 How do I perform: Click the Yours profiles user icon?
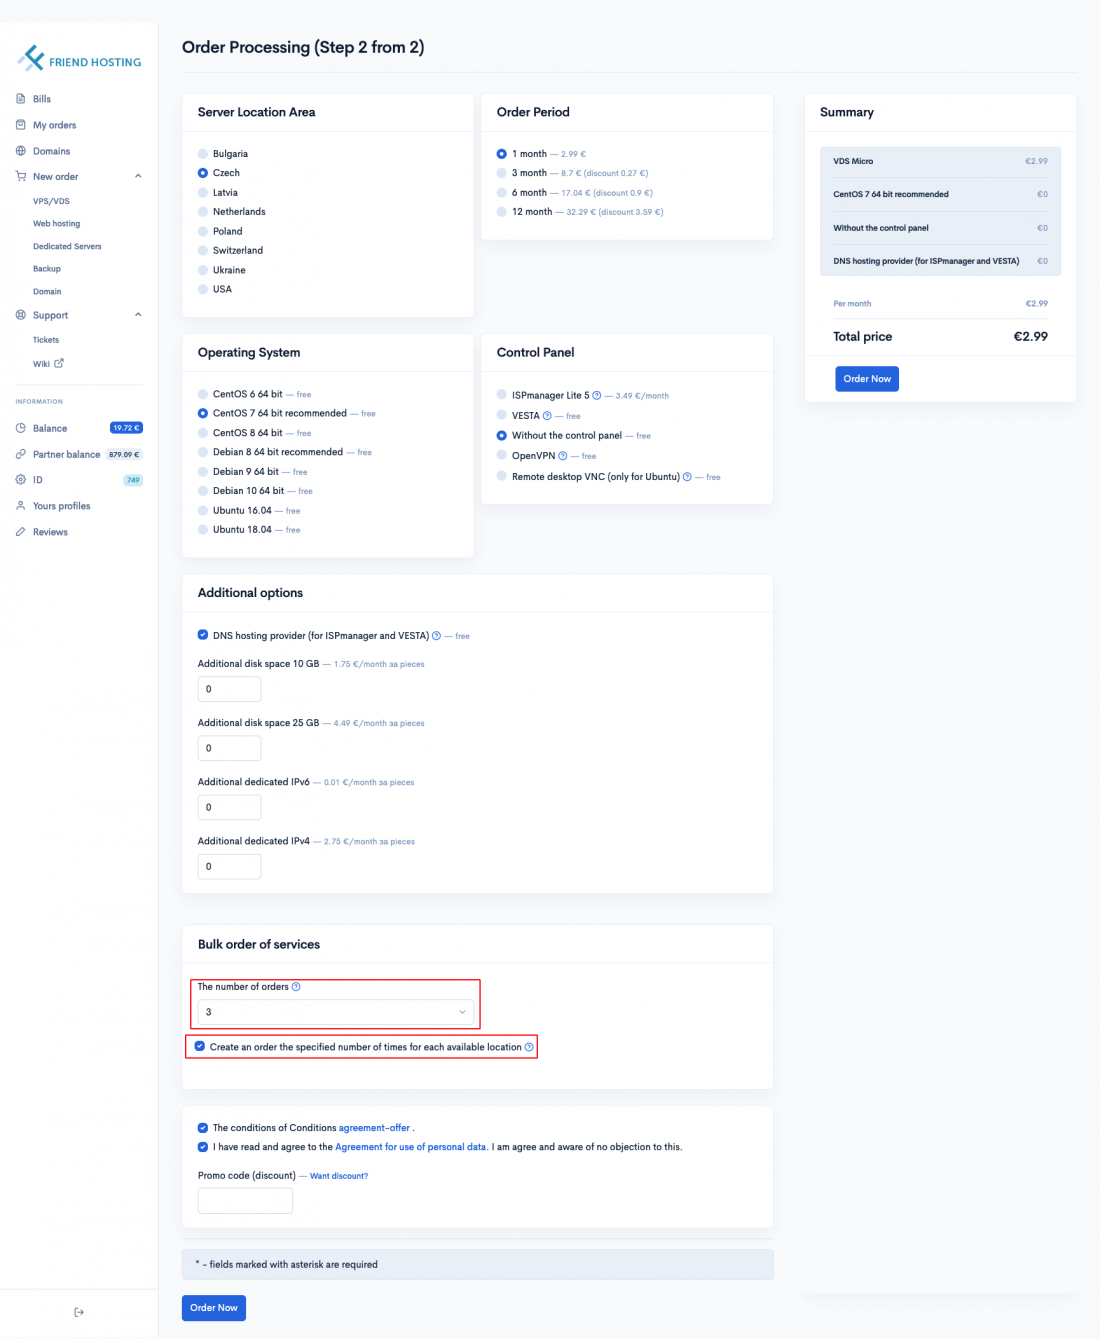pyautogui.click(x=21, y=506)
